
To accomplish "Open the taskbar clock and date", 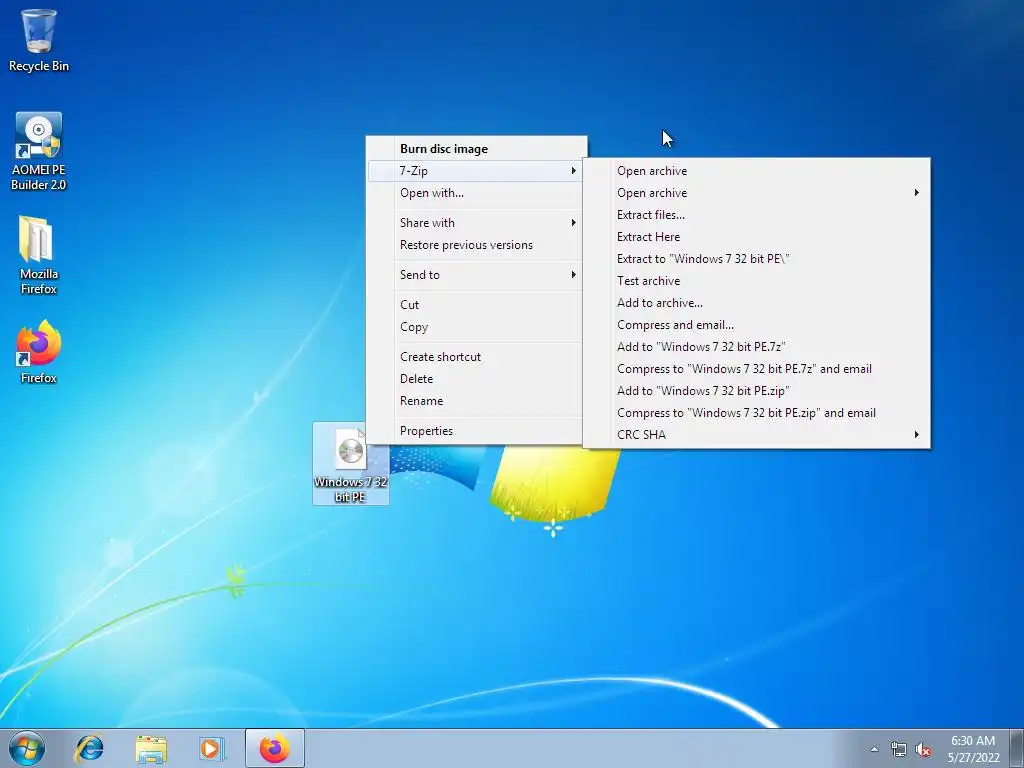I will [x=973, y=749].
